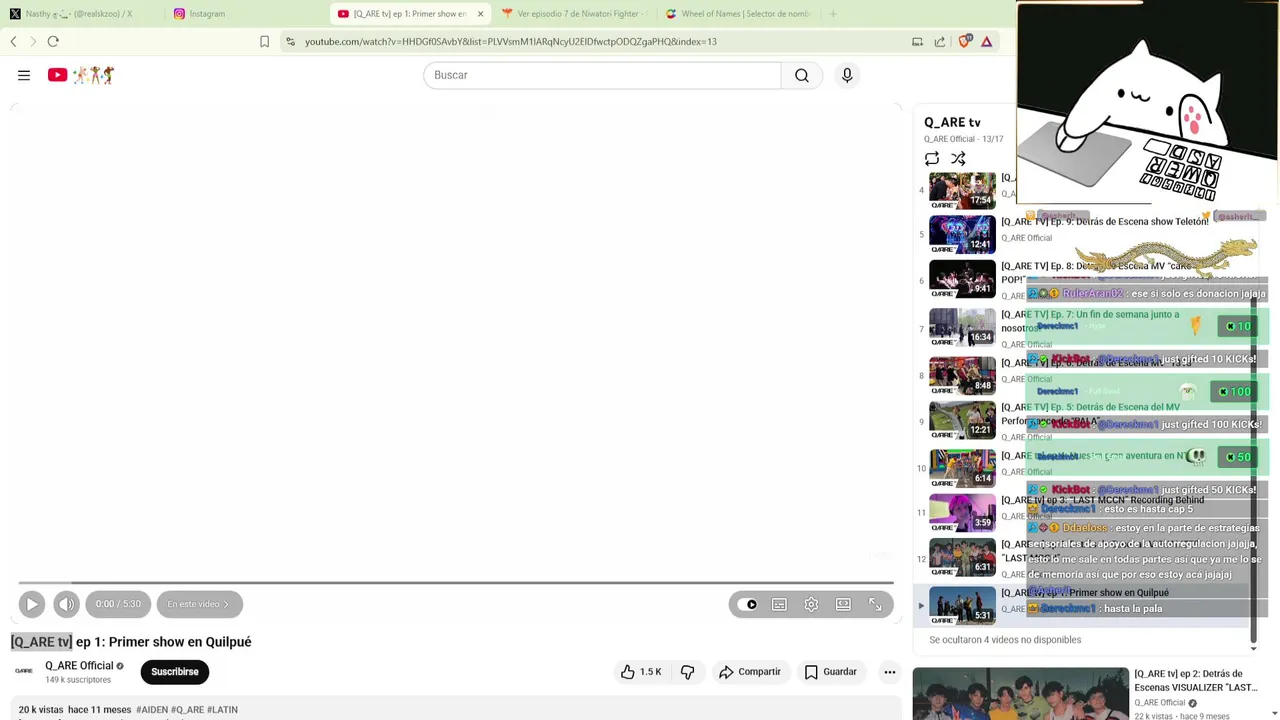Screen dimensions: 1280x720
Task: Open the 8:48 playlist video thumbnail
Action: (962, 375)
